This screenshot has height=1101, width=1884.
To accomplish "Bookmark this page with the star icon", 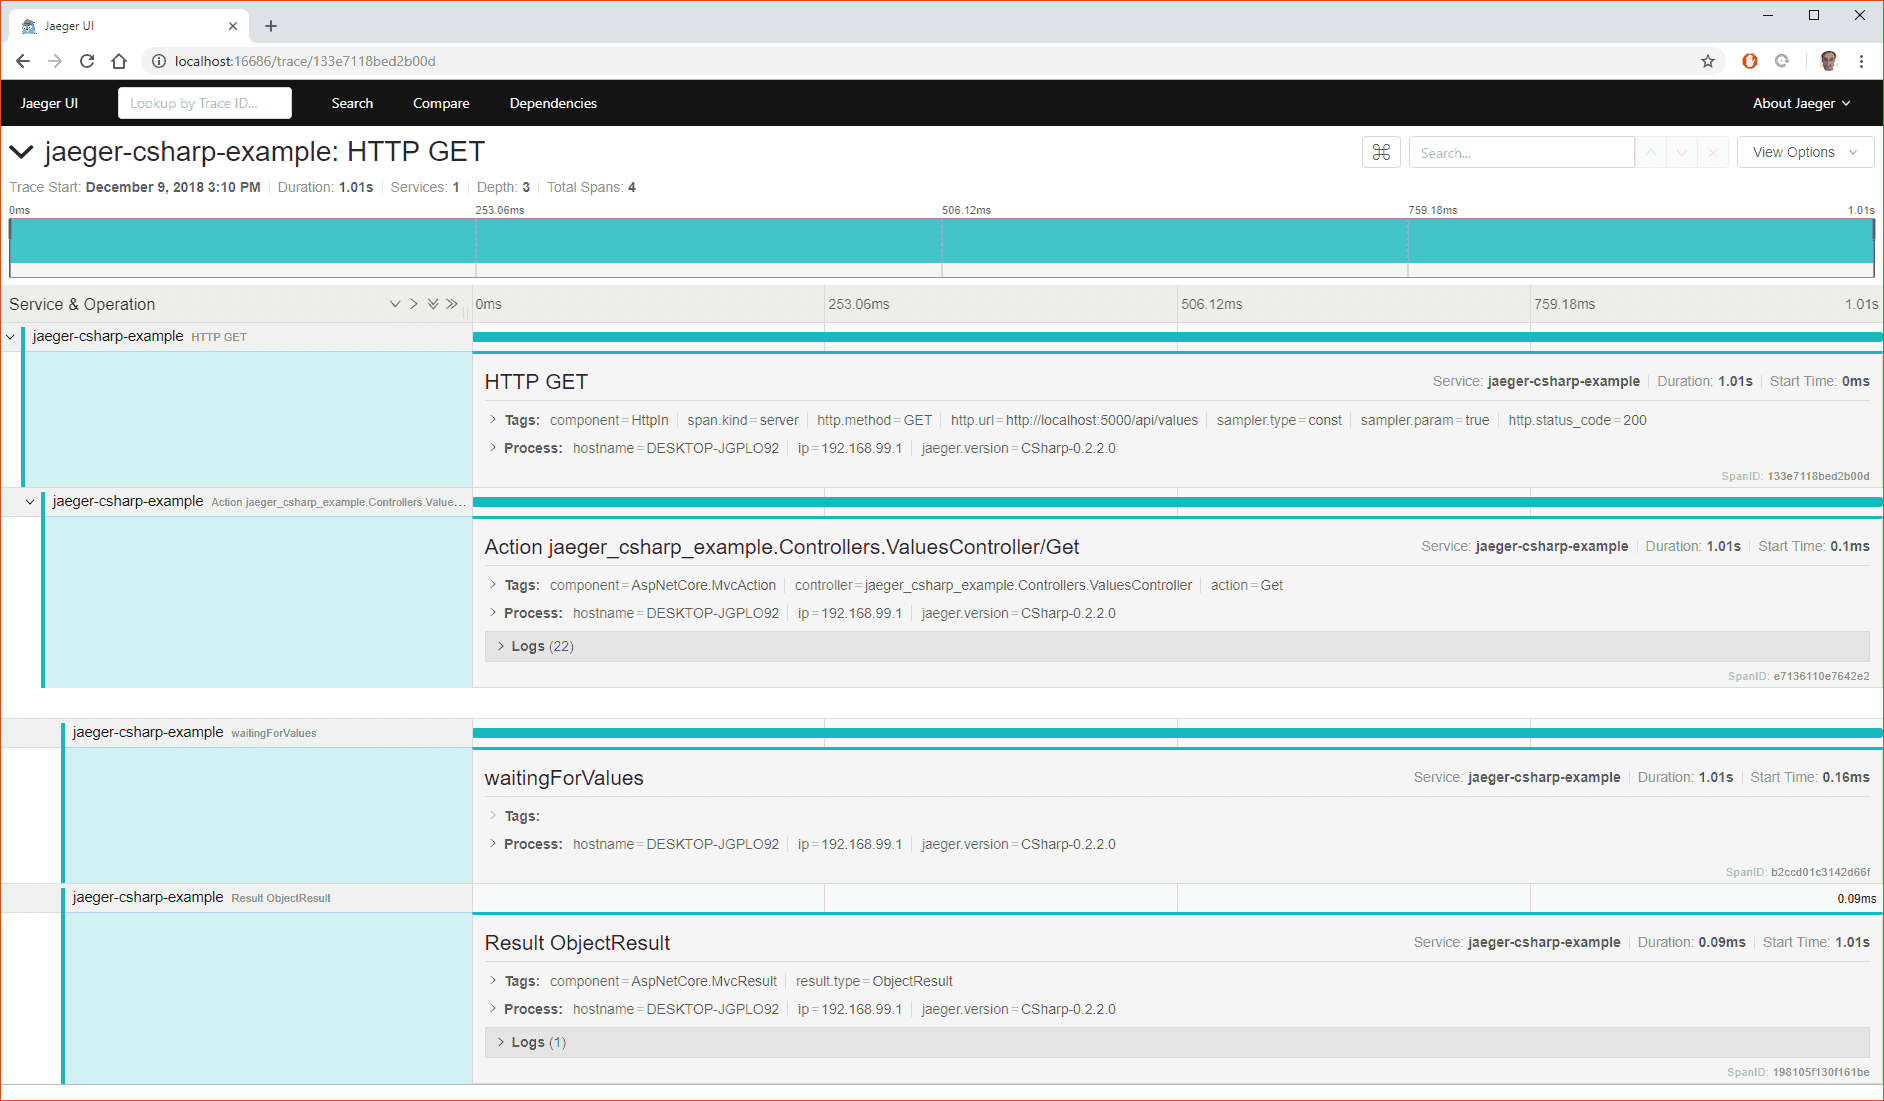I will pos(1708,61).
